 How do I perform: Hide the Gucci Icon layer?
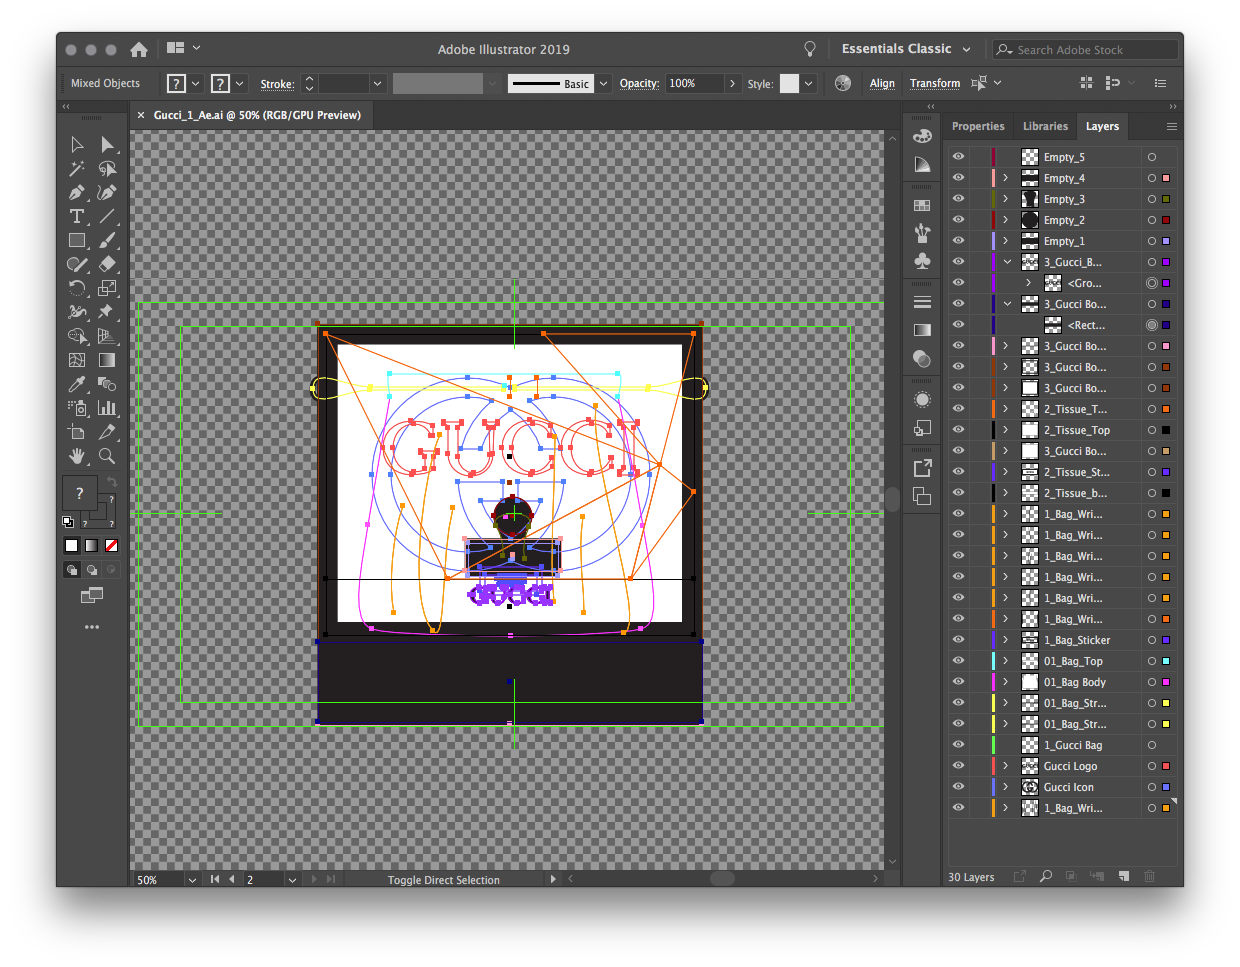[958, 787]
